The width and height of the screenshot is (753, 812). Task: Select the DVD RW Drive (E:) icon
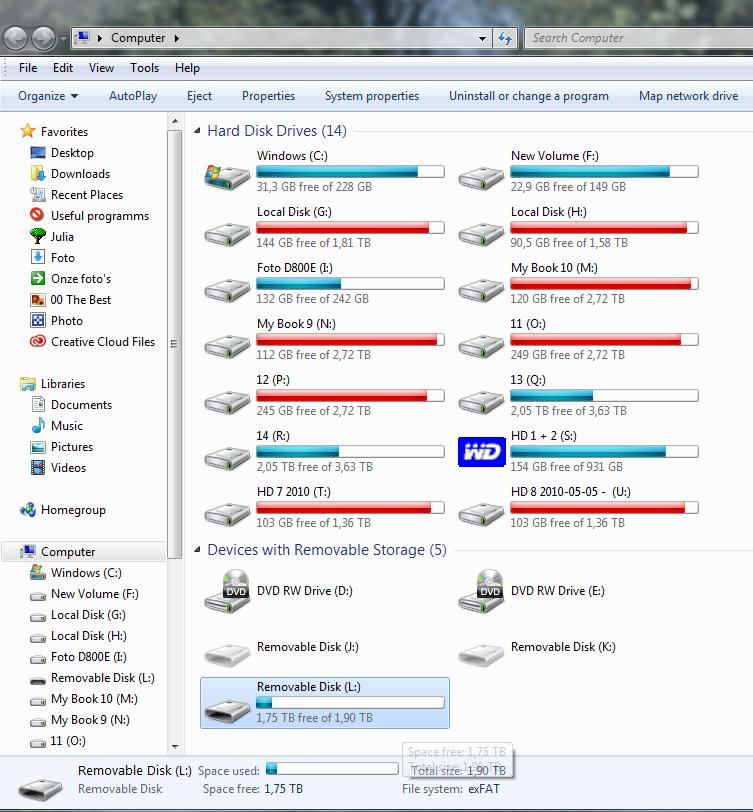tap(481, 591)
